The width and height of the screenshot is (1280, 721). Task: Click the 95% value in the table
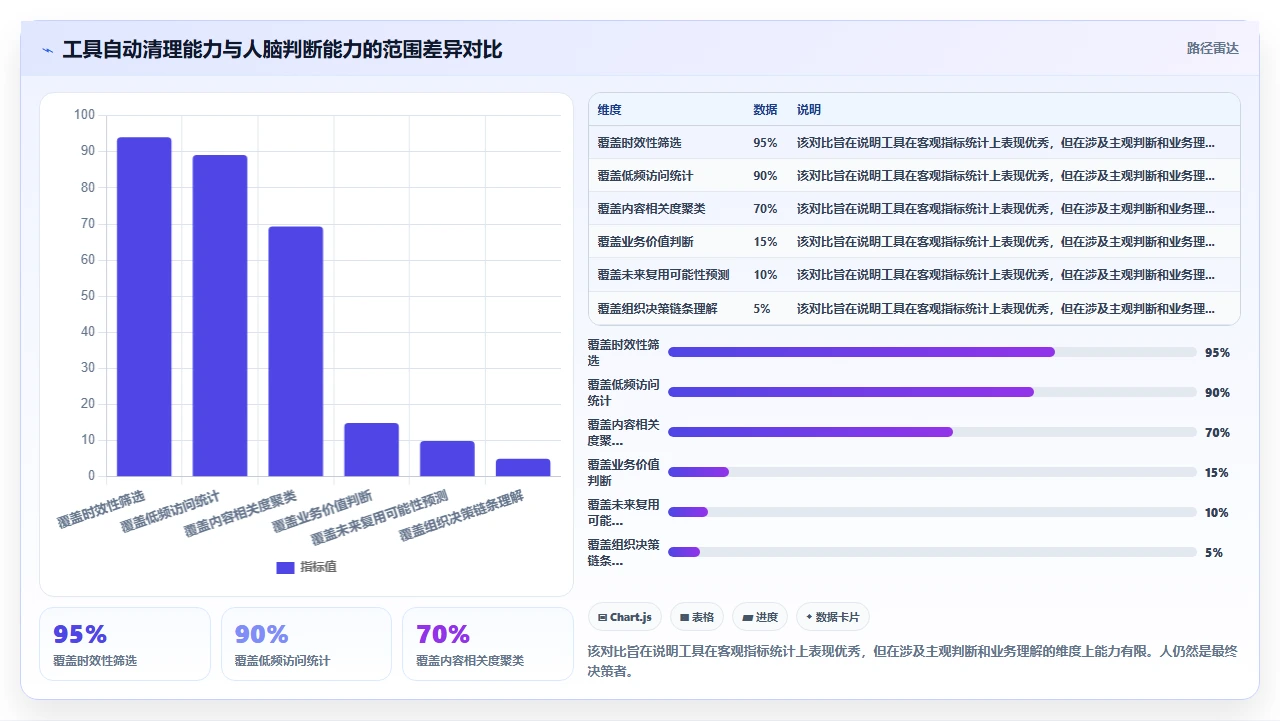click(765, 143)
